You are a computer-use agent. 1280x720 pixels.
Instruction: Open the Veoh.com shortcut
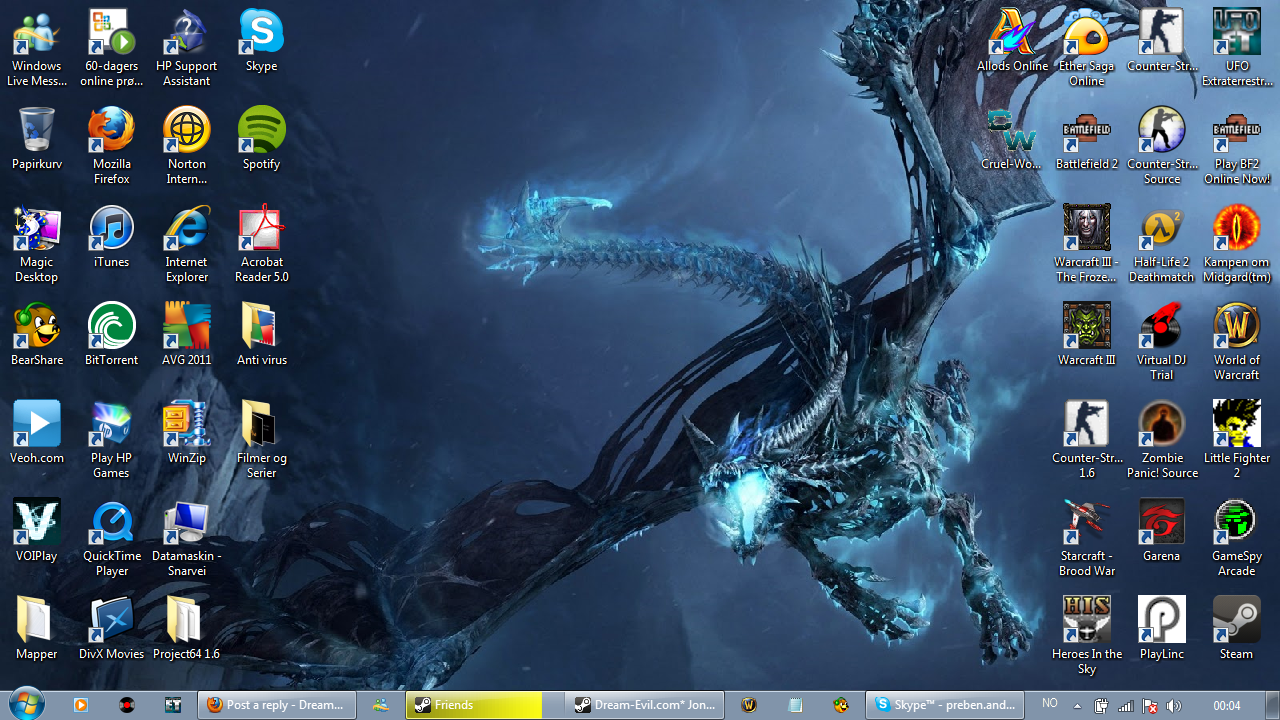tap(37, 425)
